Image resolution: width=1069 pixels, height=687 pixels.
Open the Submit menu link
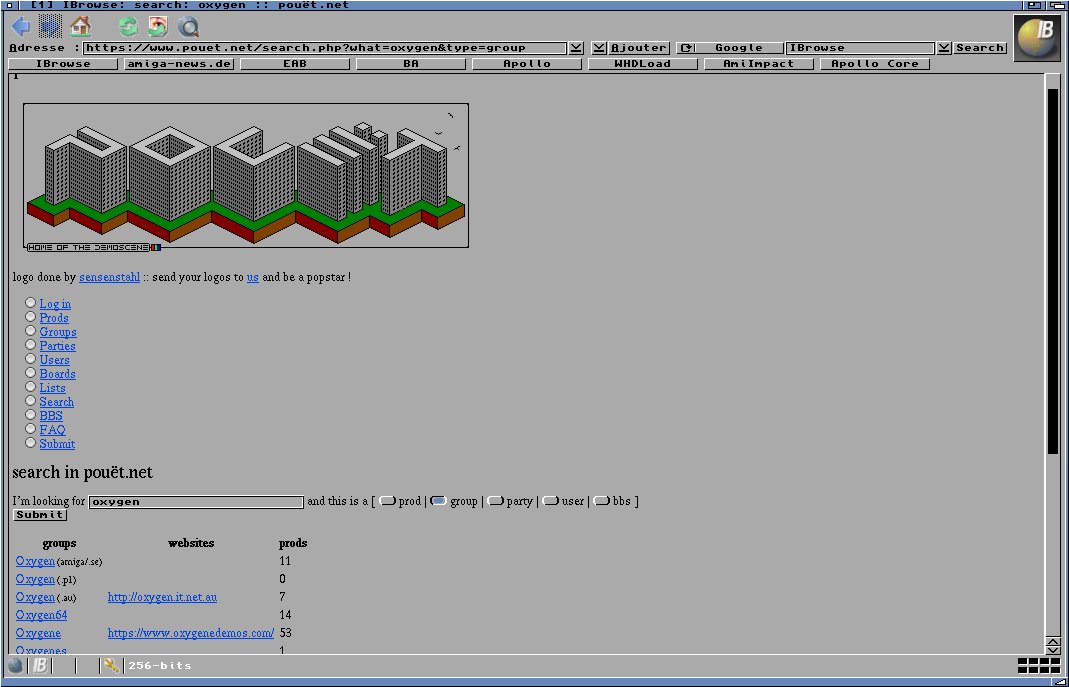[x=57, y=444]
